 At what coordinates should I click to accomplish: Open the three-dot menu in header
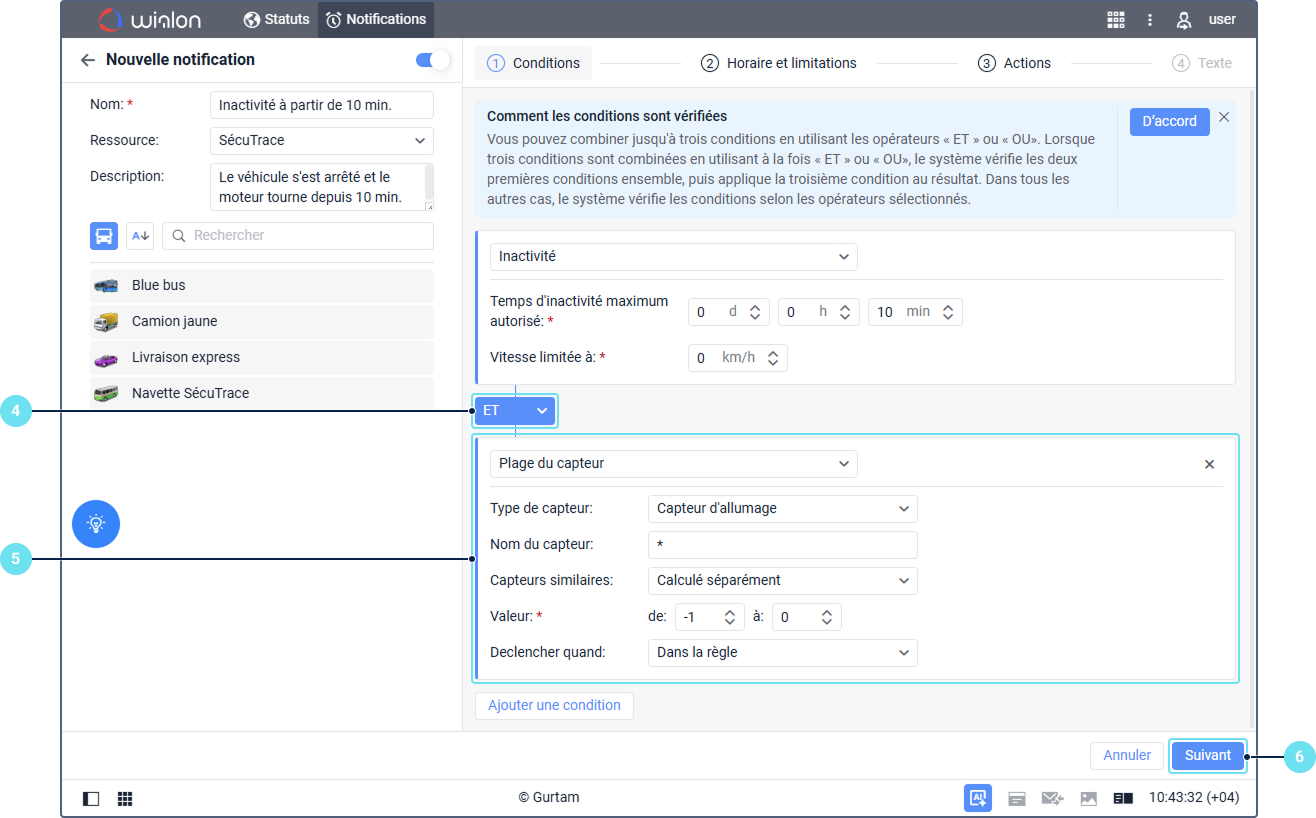(1150, 19)
